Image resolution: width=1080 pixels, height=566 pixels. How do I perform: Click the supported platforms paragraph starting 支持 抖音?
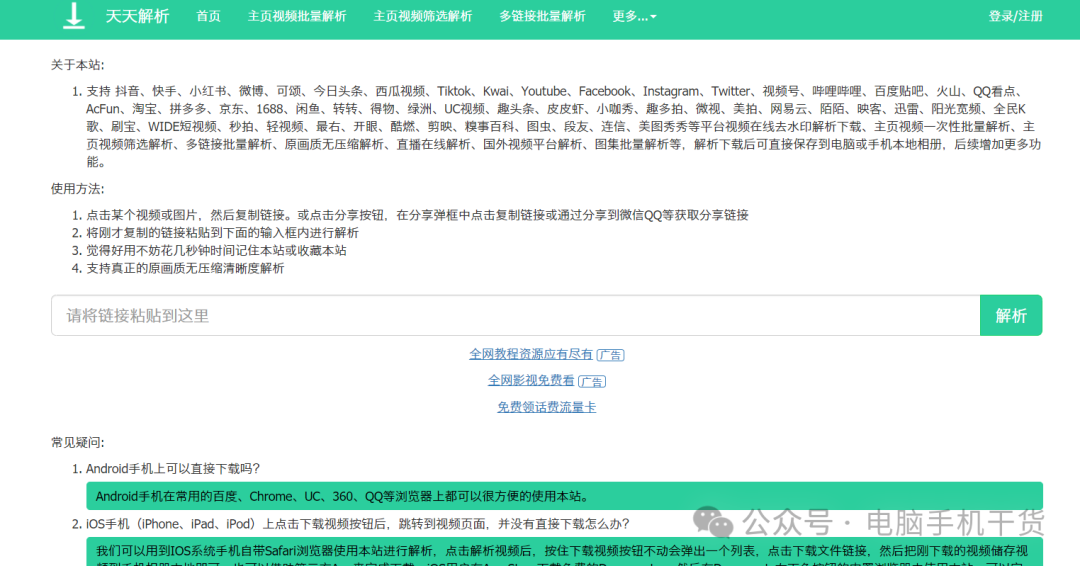pos(563,127)
